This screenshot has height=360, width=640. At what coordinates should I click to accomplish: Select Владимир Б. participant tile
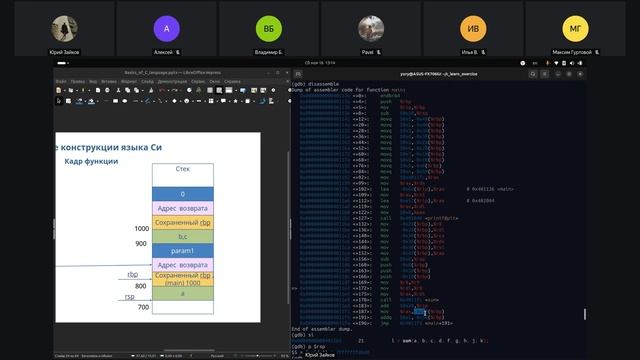(269, 29)
